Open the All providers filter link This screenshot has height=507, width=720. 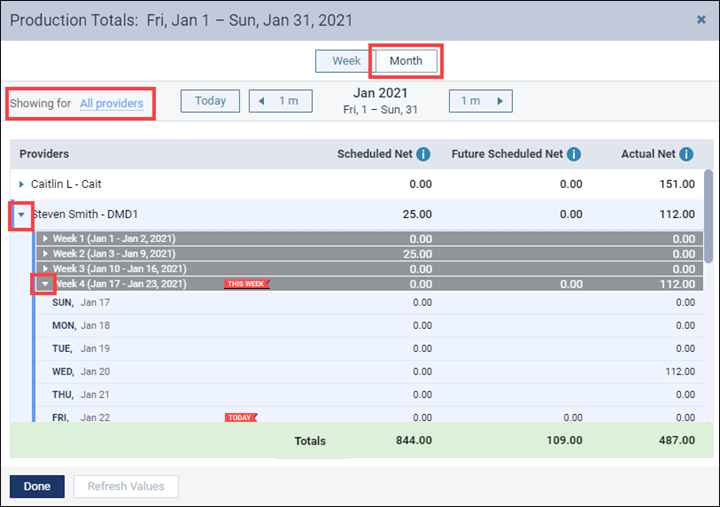pyautogui.click(x=112, y=103)
